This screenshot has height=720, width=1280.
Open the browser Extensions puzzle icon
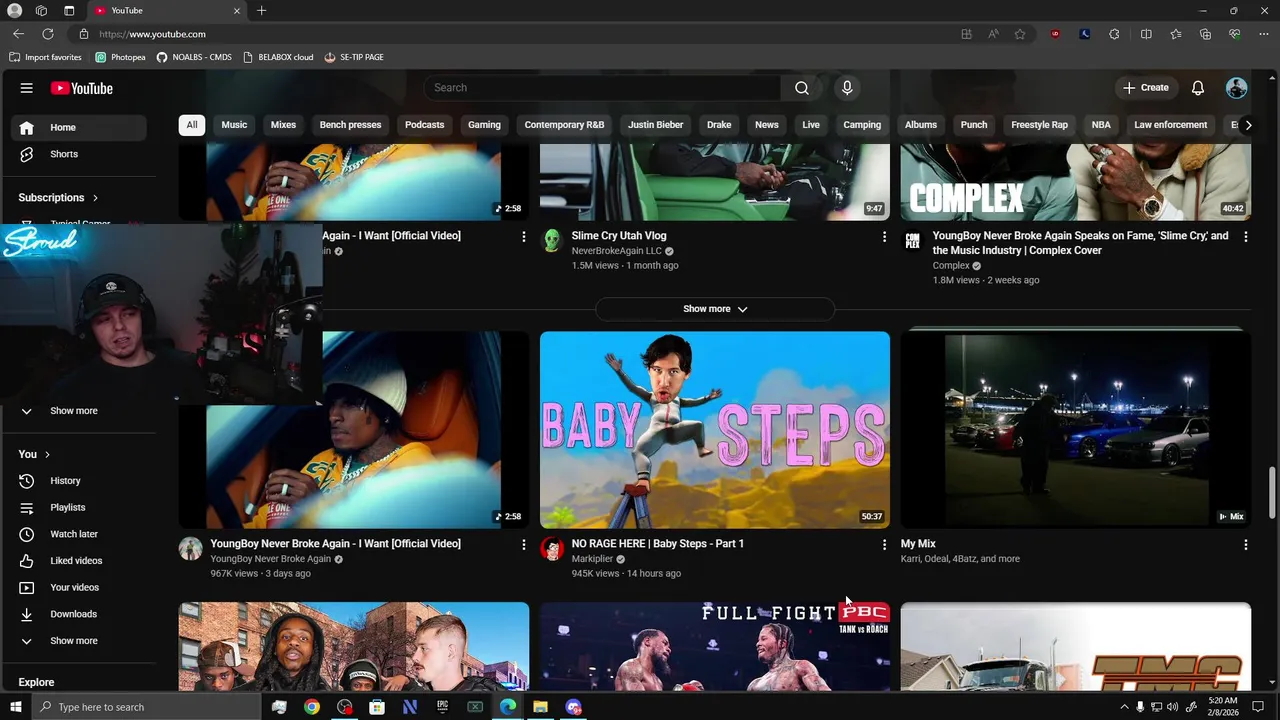[x=1114, y=34]
